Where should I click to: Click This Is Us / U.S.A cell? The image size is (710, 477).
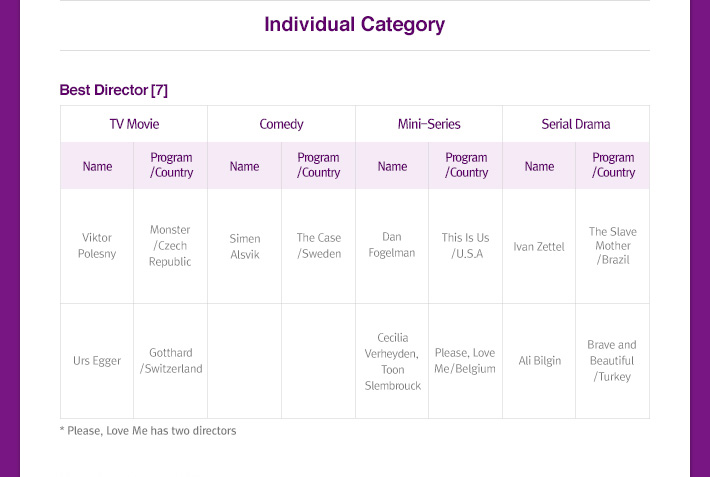465,246
